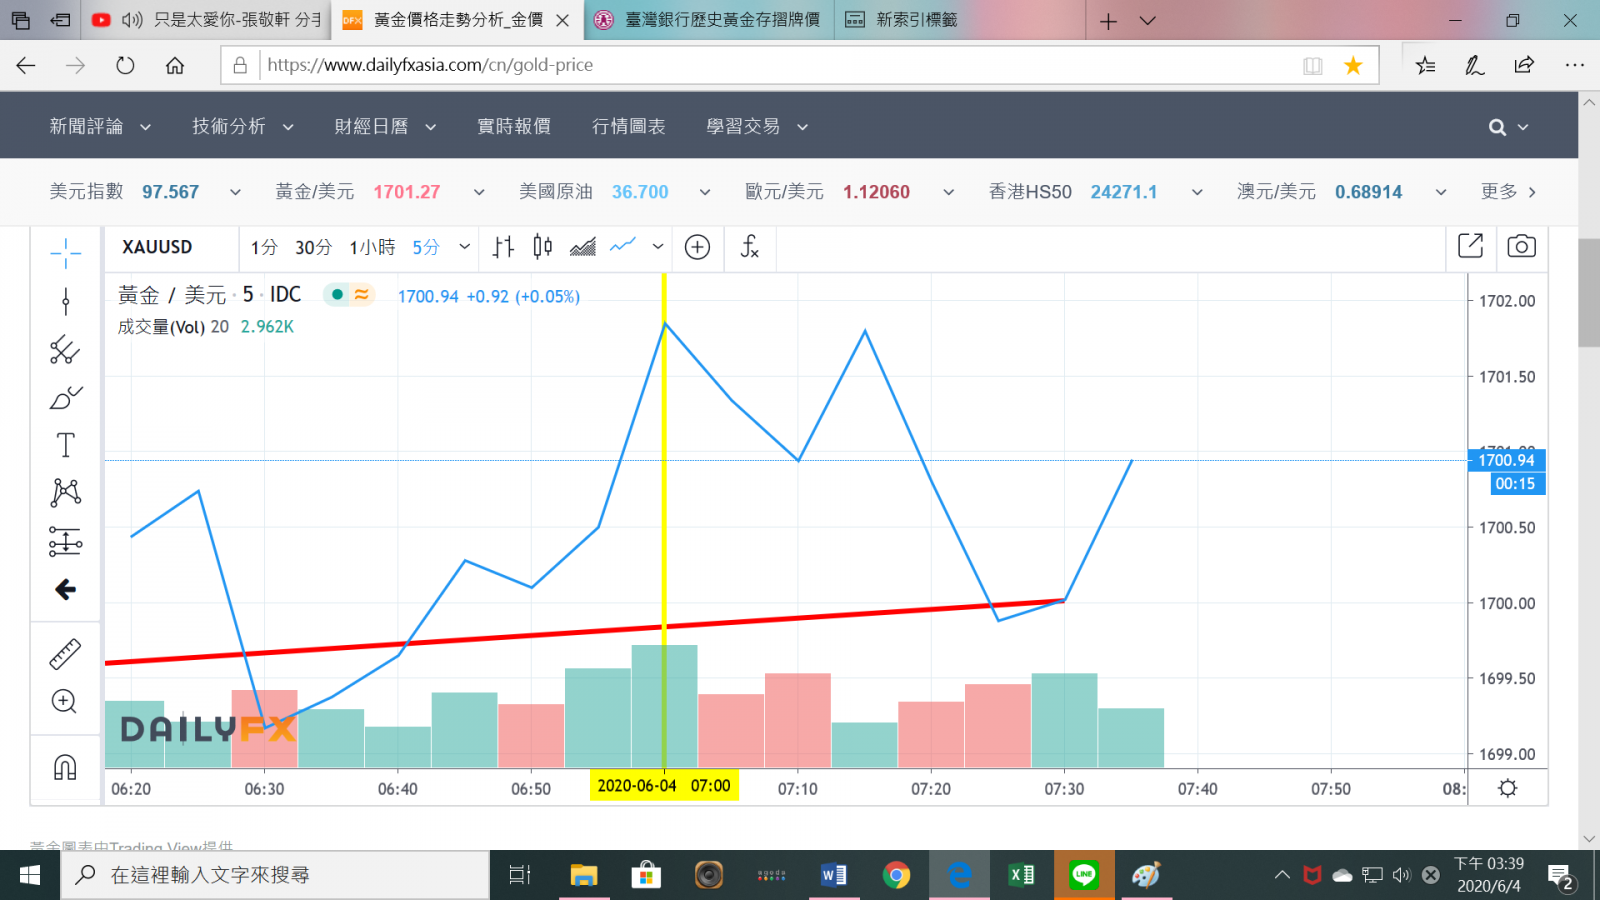Open Google Chrome from the taskbar

tap(896, 875)
